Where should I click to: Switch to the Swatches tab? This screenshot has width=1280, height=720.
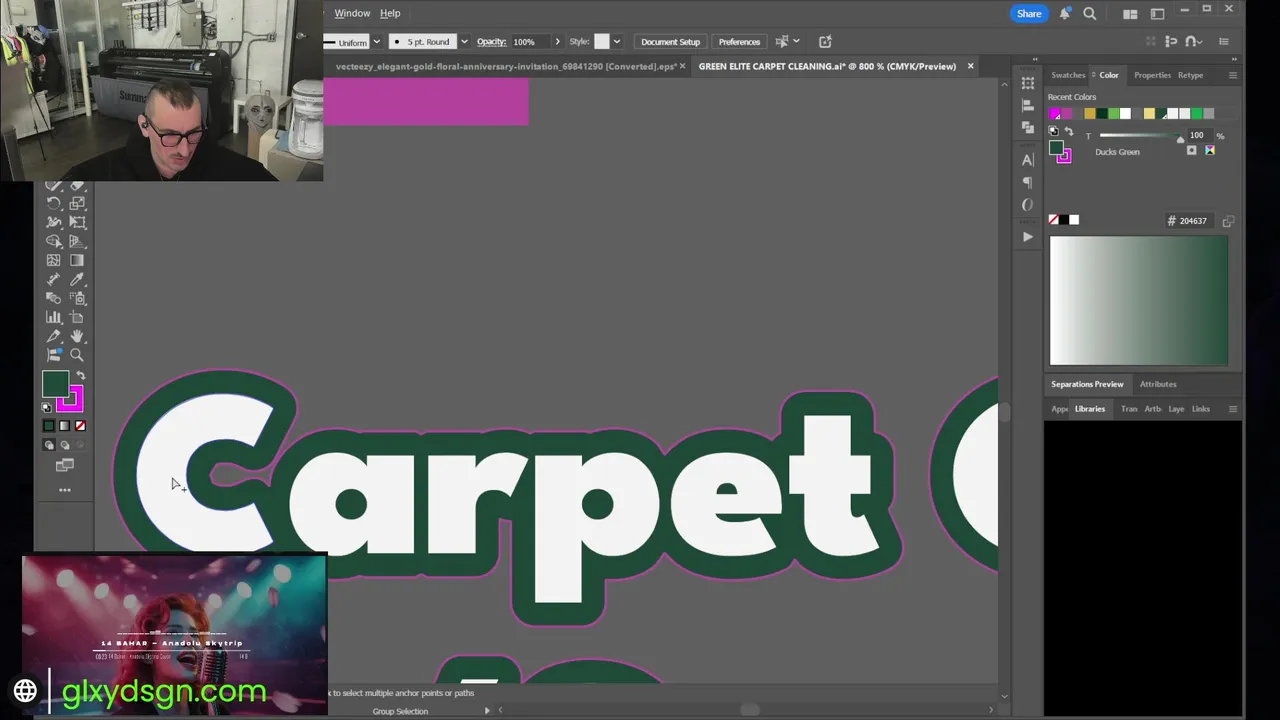[x=1068, y=75]
